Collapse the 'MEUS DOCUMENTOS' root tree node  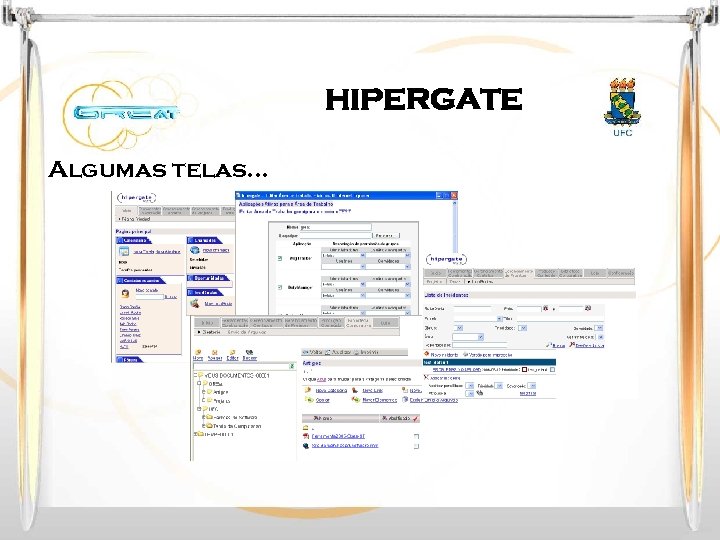coord(196,375)
